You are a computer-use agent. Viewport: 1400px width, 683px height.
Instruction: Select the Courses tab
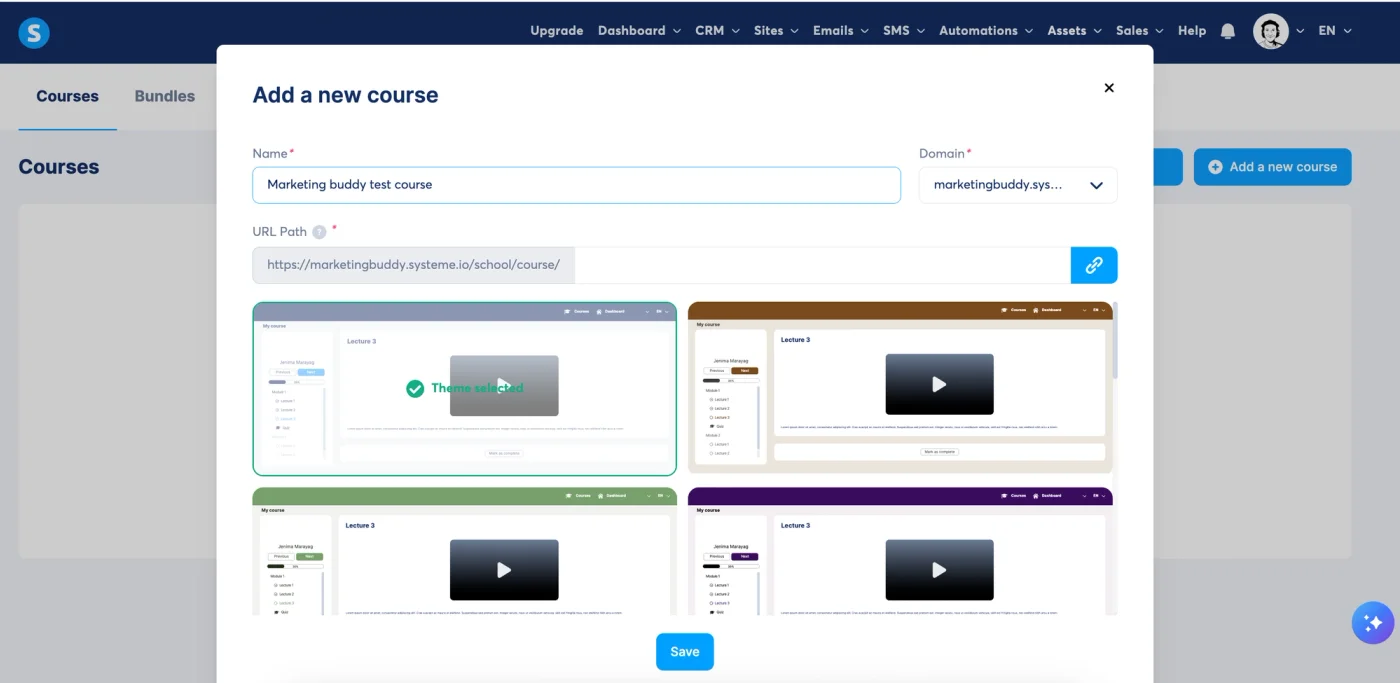coord(67,96)
